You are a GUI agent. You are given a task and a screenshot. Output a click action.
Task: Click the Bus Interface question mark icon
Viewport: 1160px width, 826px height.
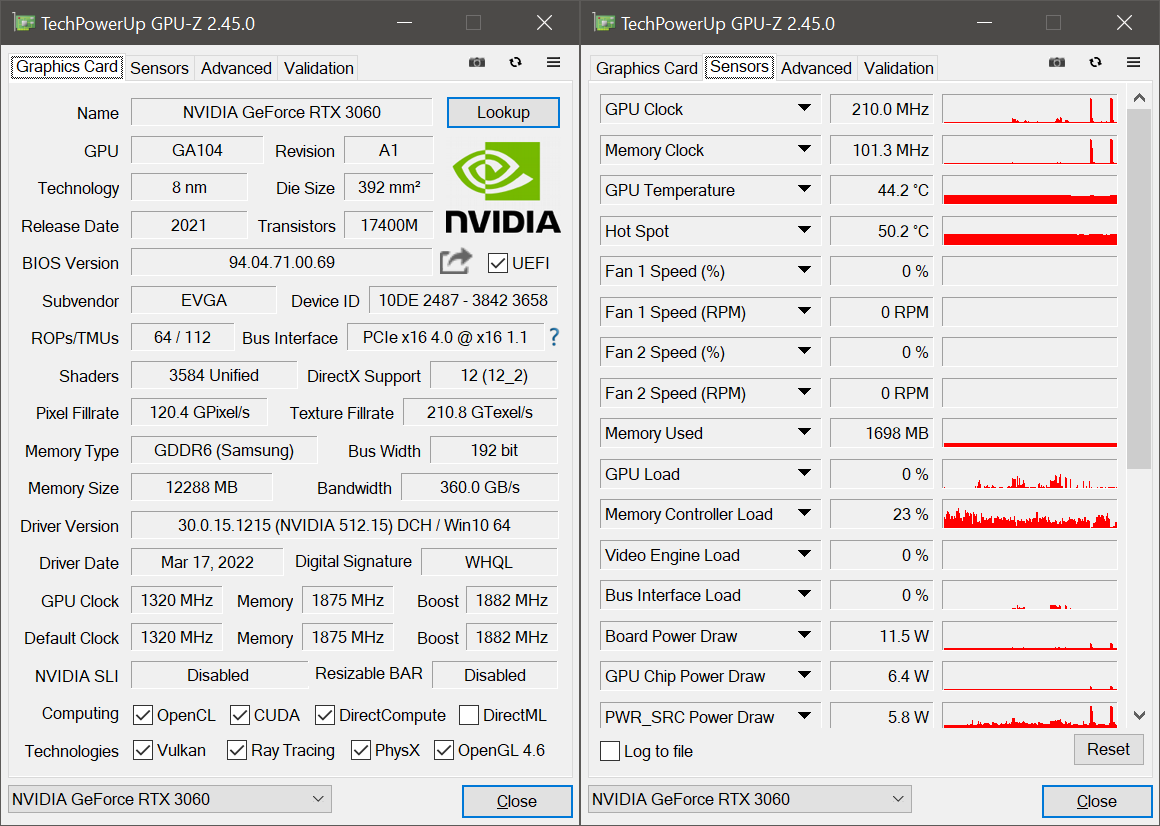coord(554,338)
